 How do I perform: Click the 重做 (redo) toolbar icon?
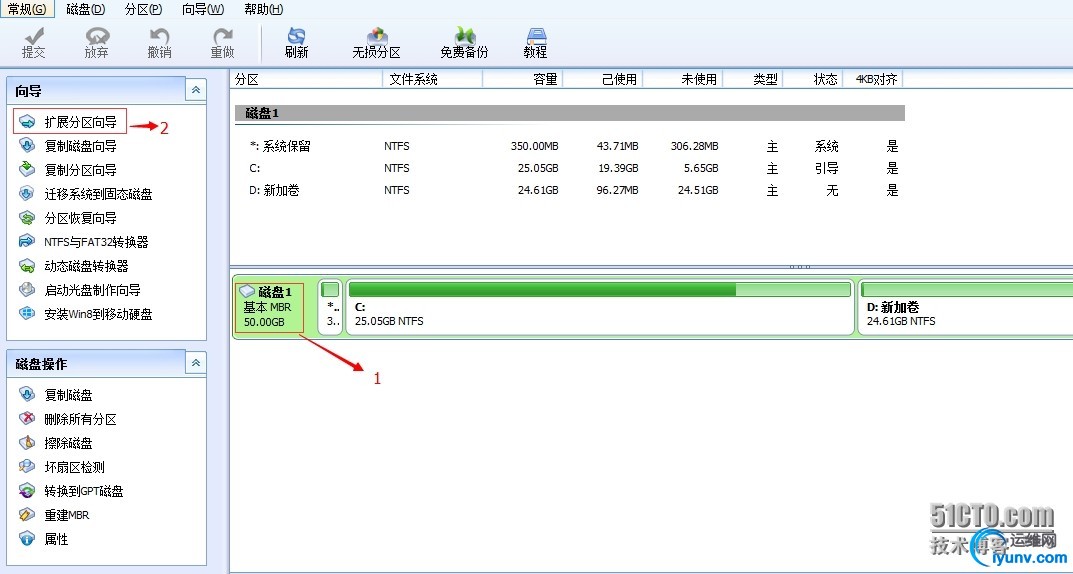pos(222,42)
